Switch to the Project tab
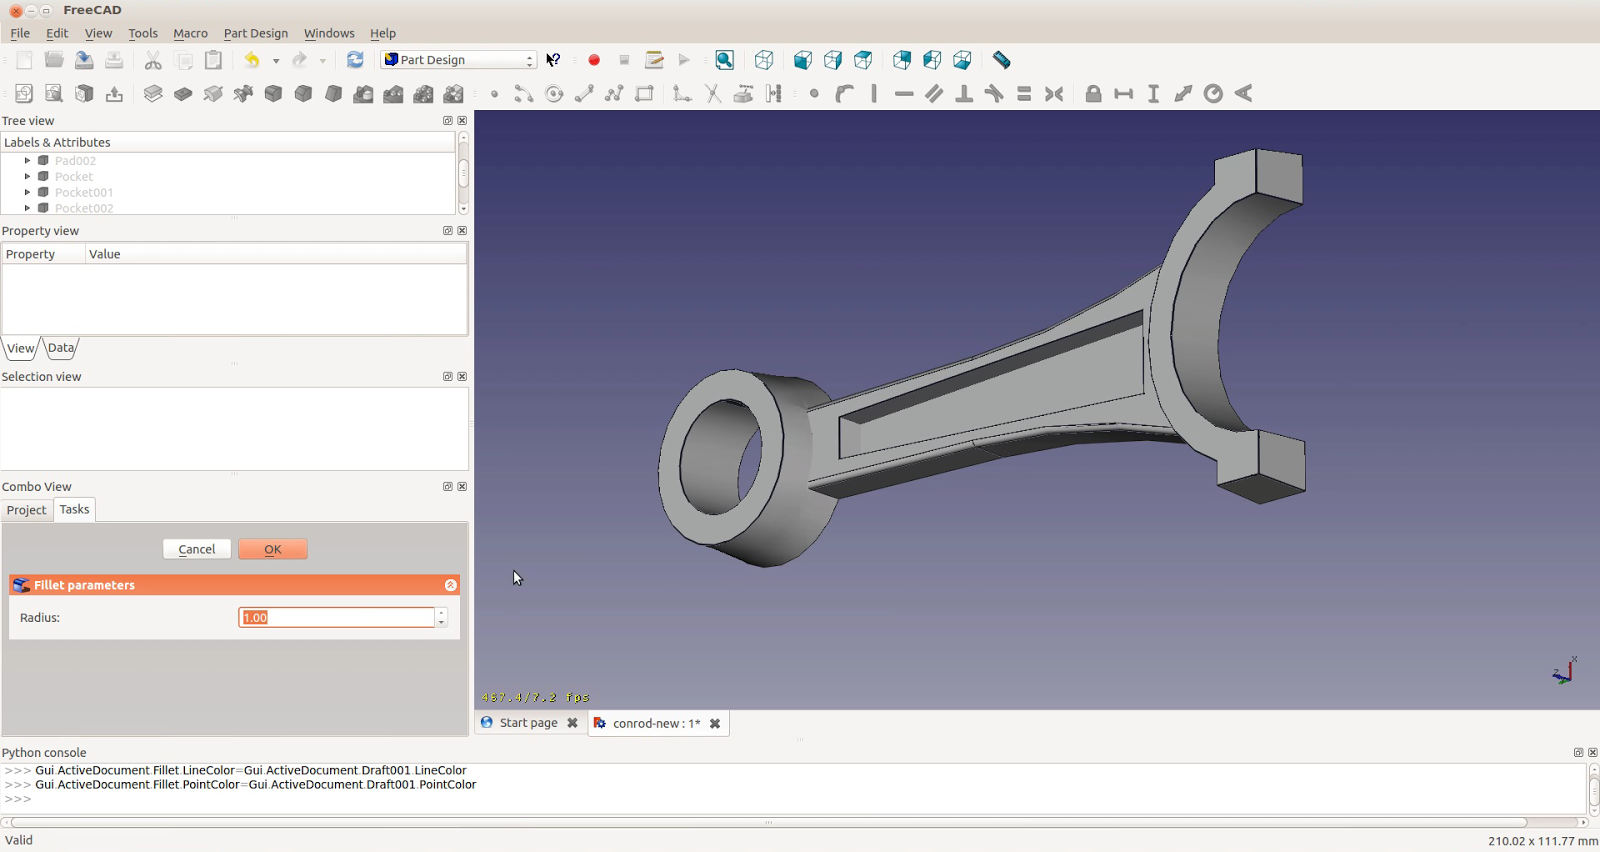Viewport: 1600px width, 852px height. [x=26, y=510]
